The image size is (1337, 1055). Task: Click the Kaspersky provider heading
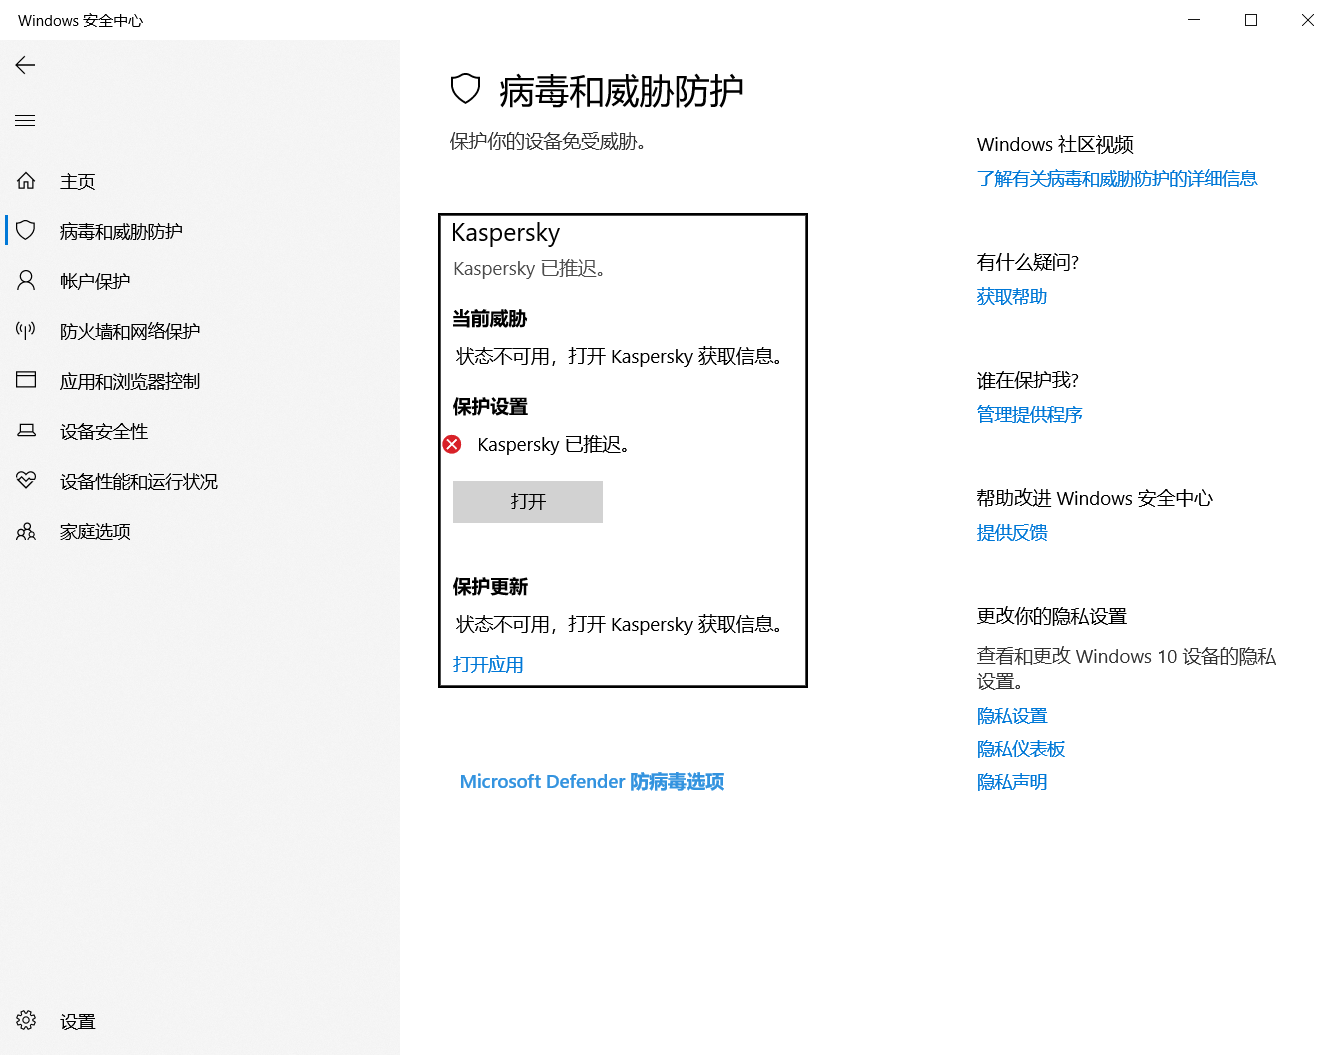point(505,233)
